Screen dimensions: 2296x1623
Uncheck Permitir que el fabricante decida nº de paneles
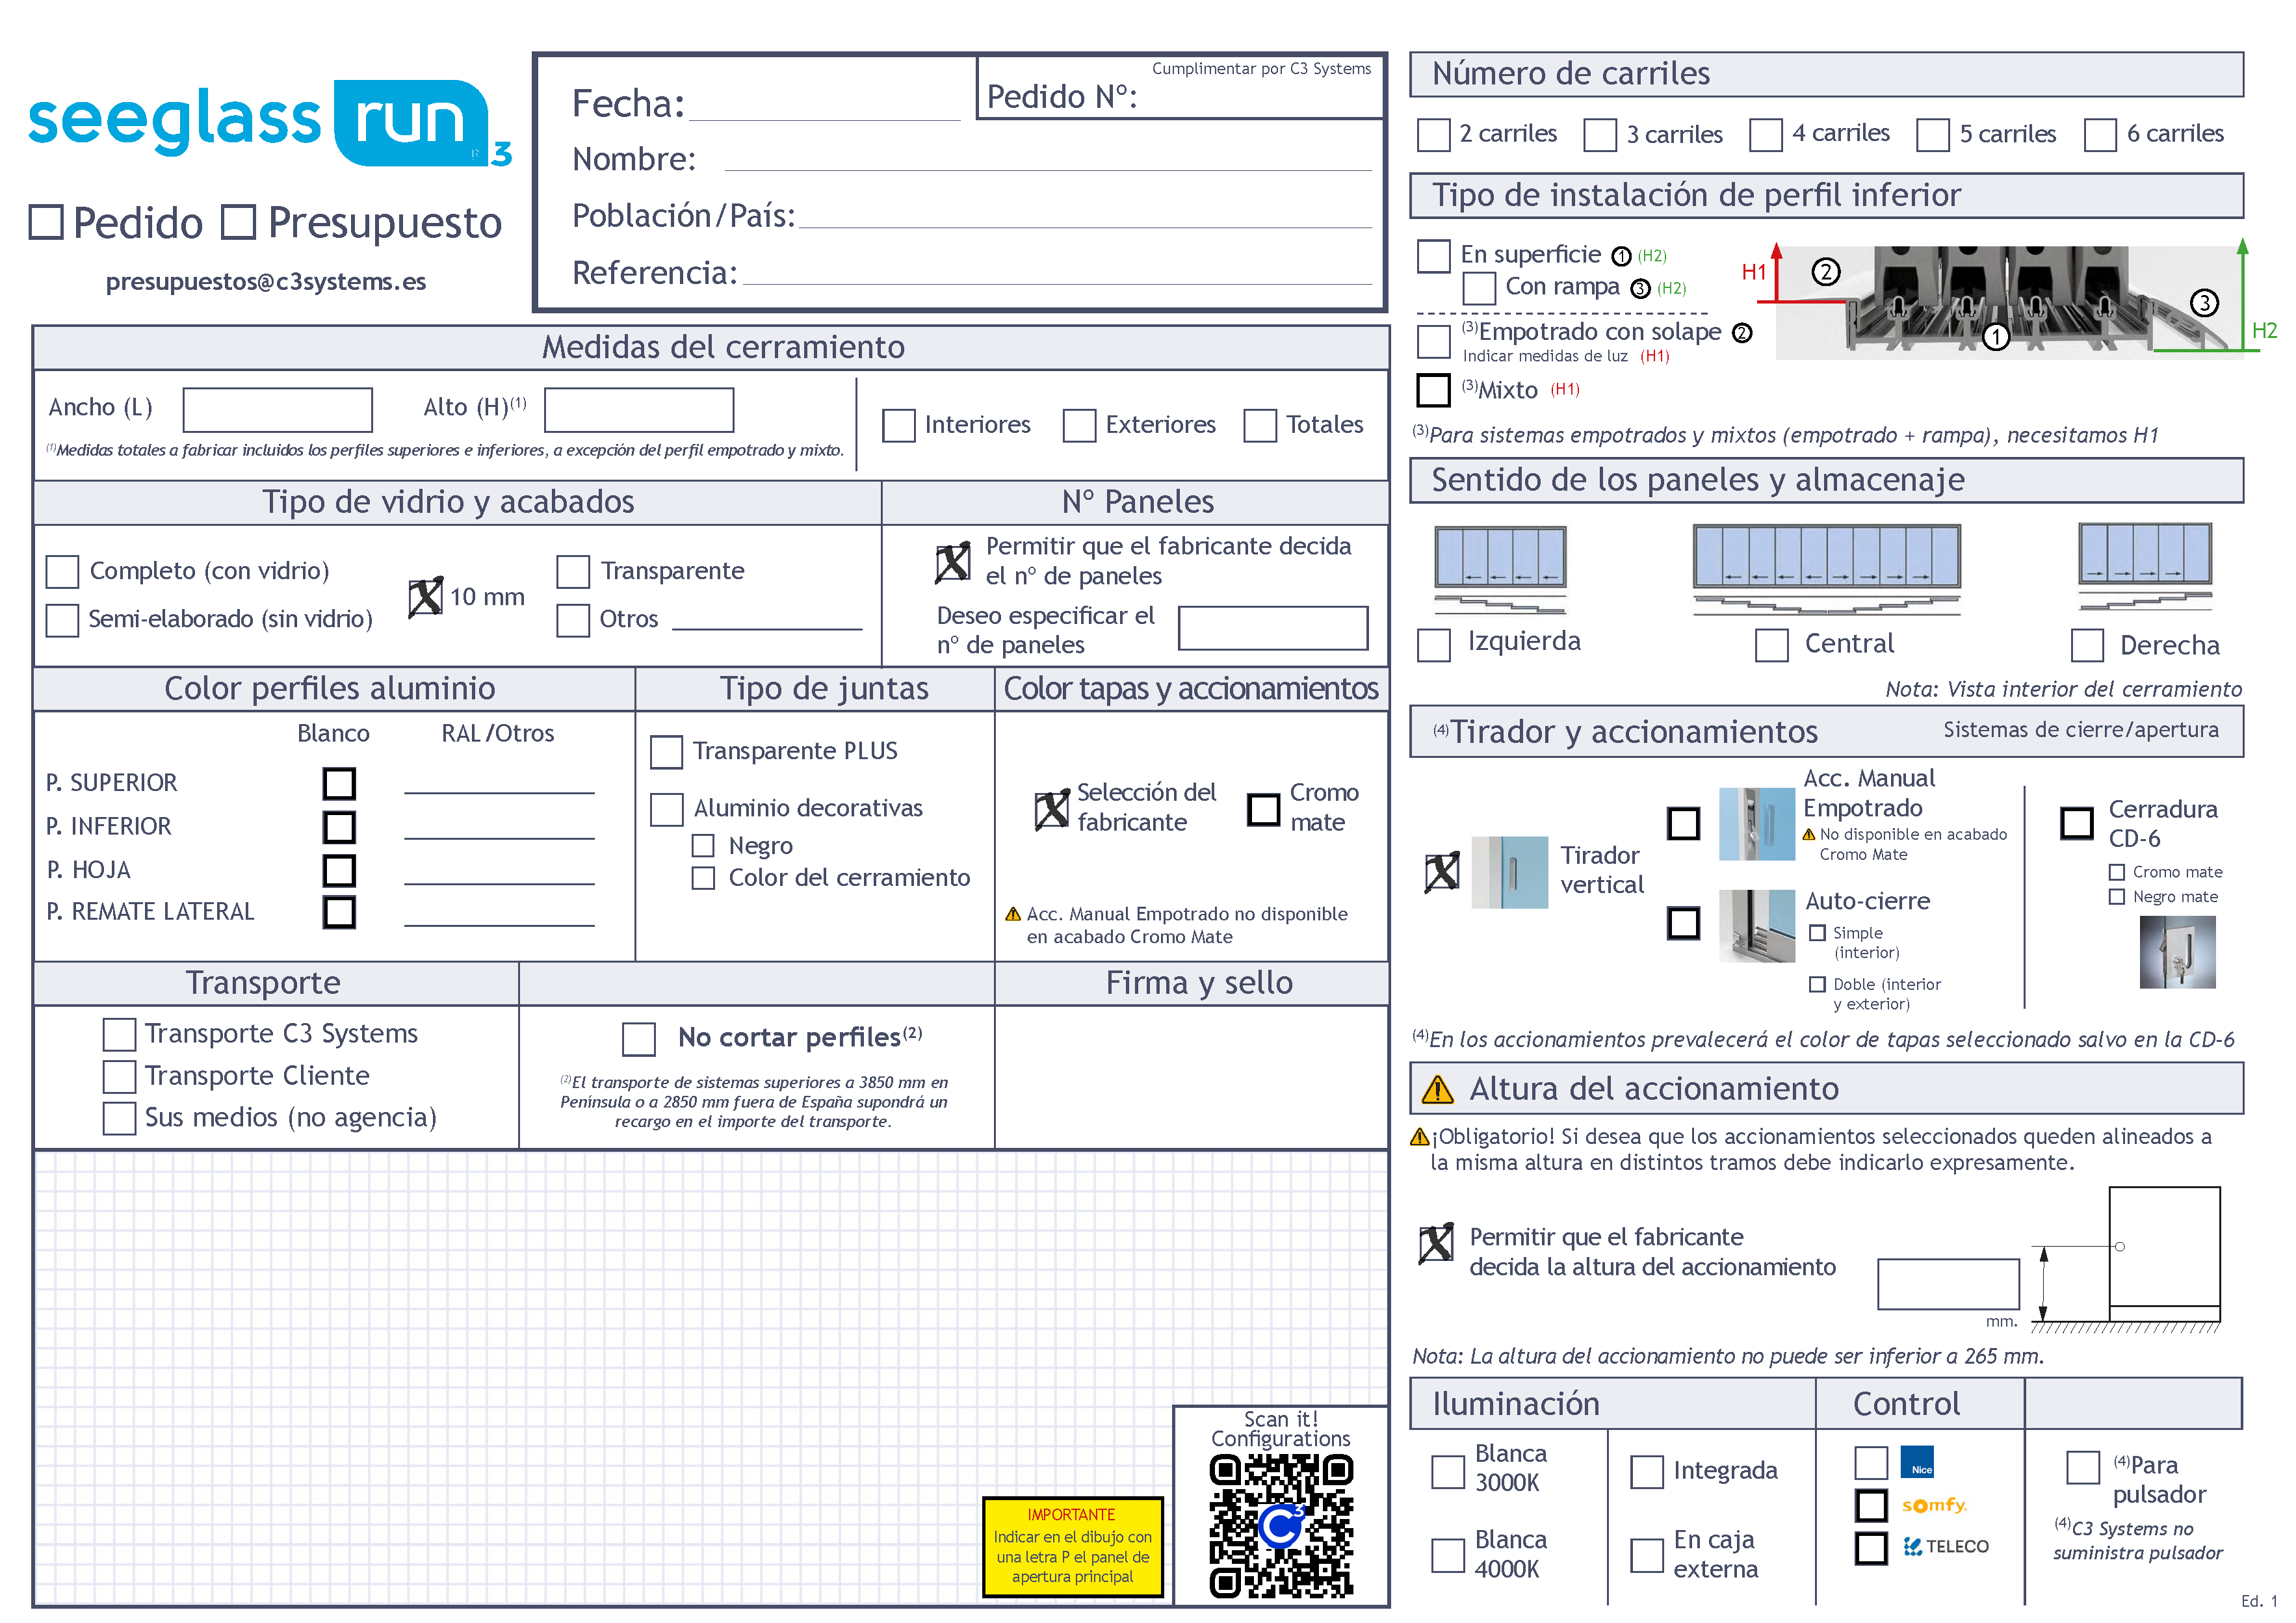click(952, 562)
